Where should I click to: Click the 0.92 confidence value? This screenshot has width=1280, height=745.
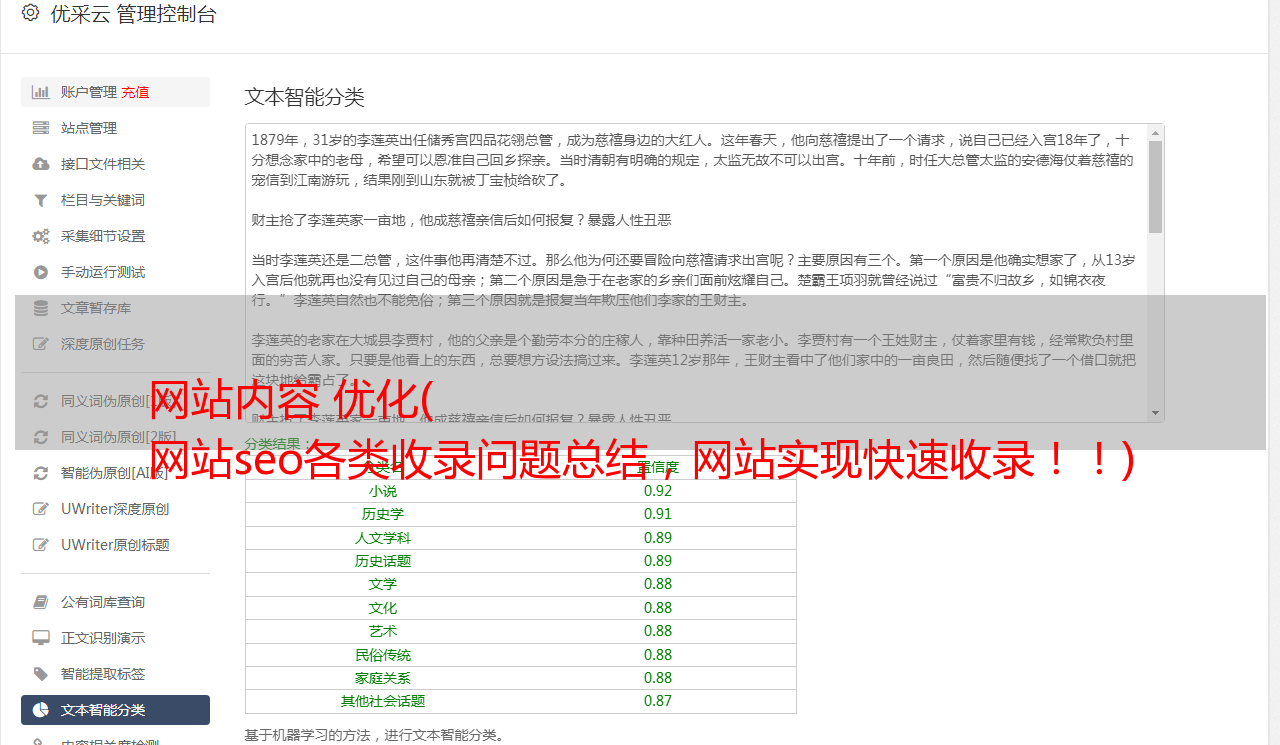tap(658, 491)
